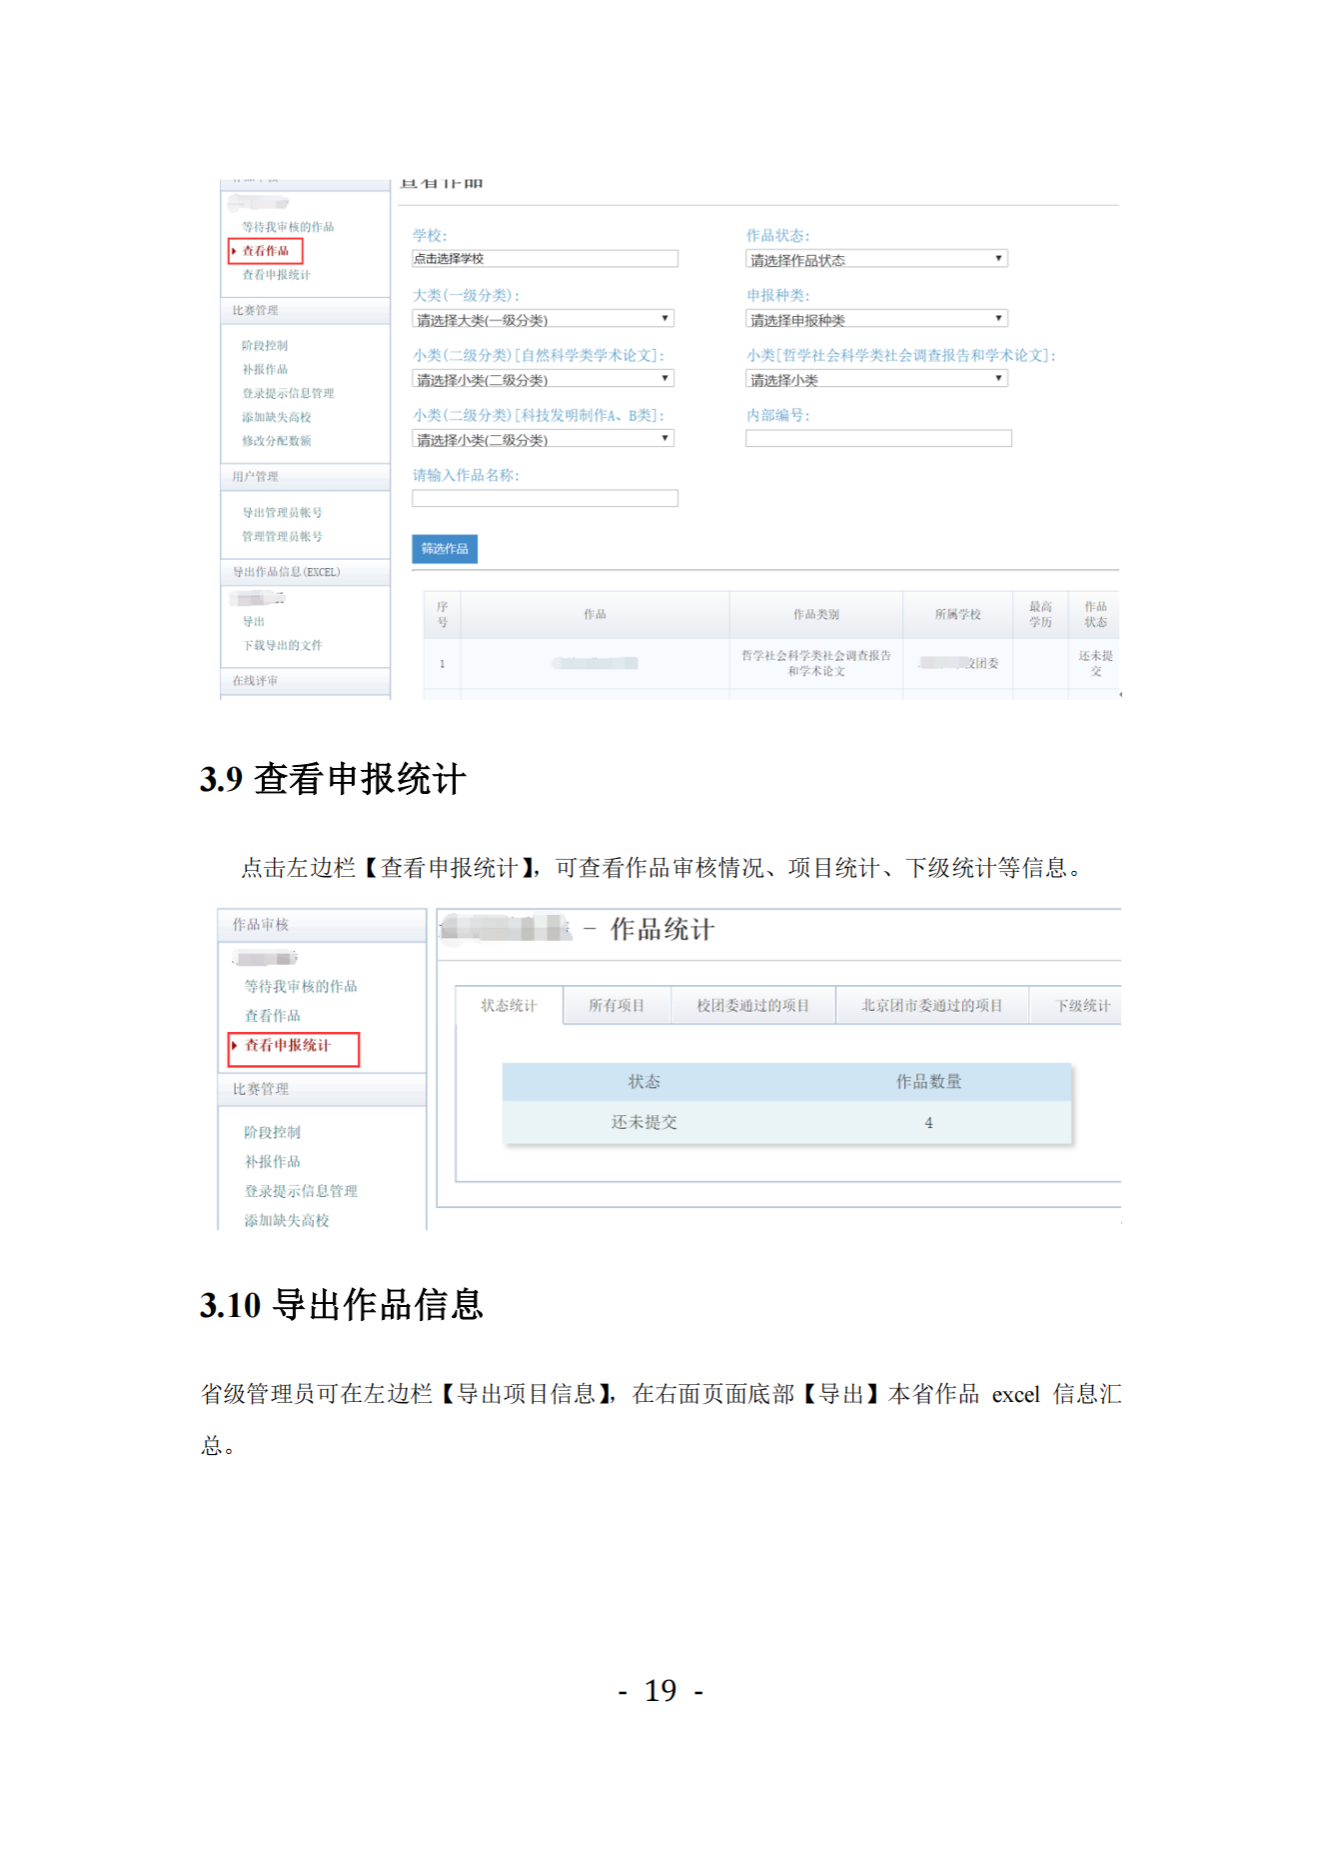The height and width of the screenshot is (1871, 1322).
Task: Switch to the 所有项目 tab
Action: coord(616,1006)
